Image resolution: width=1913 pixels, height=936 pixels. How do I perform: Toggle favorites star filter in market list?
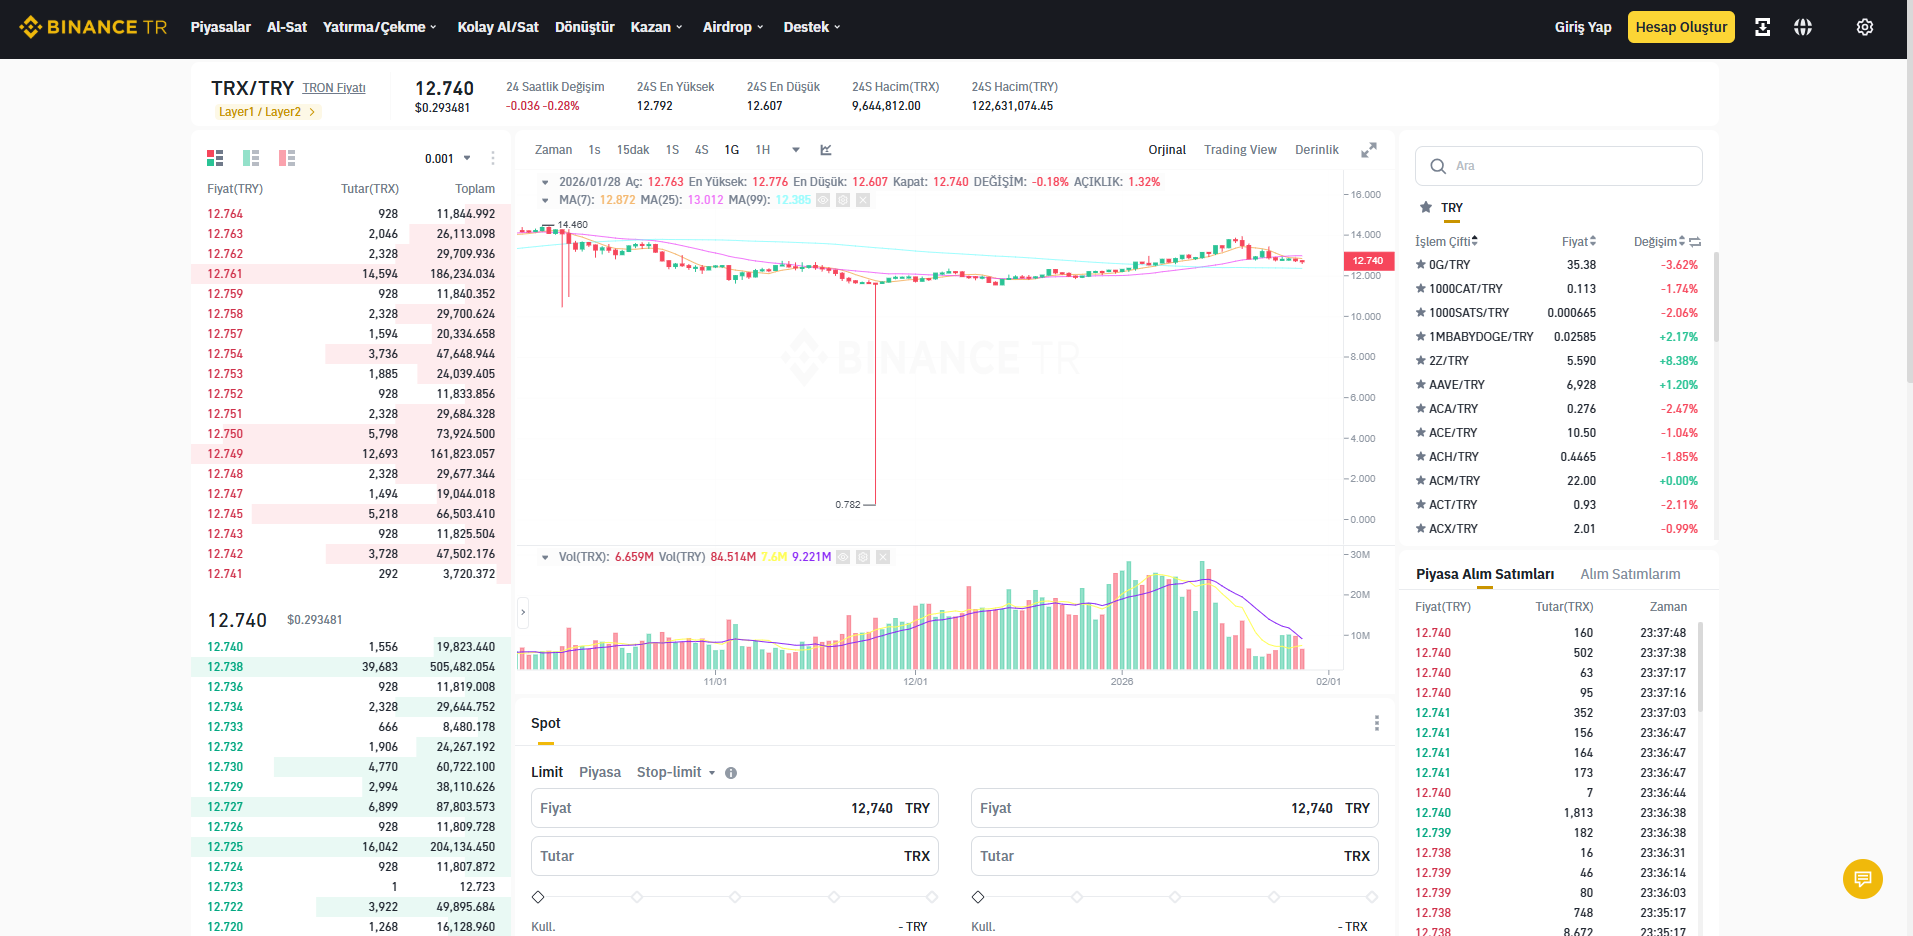click(x=1426, y=207)
